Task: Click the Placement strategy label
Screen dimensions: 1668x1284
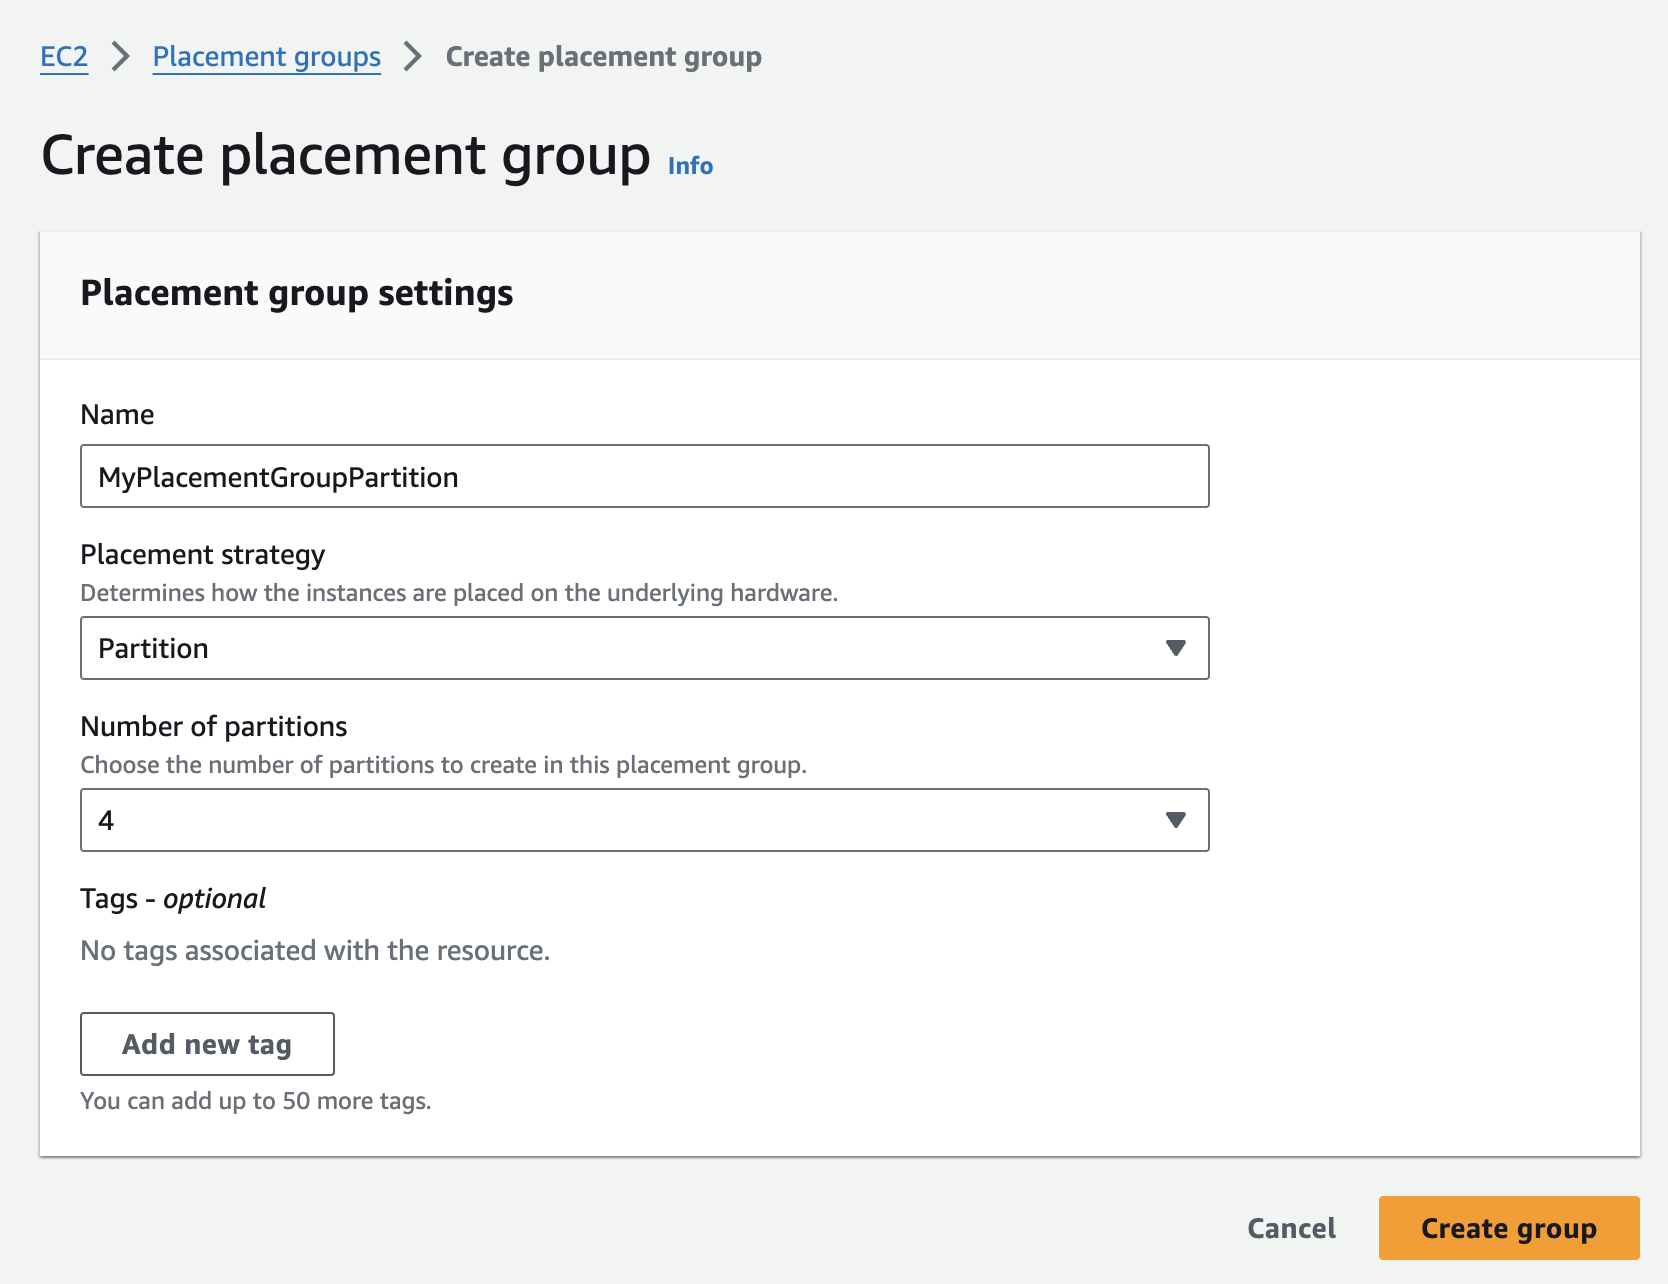Action: (x=203, y=555)
